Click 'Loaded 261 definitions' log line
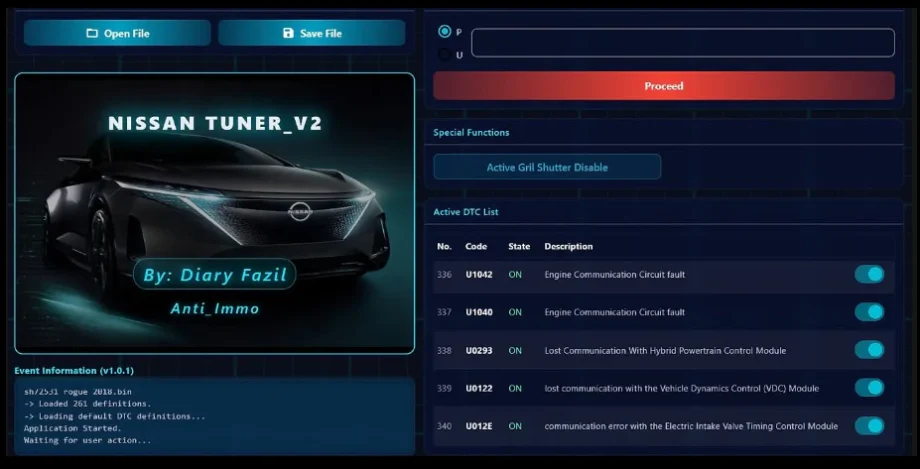This screenshot has height=469, width=920. point(87,404)
